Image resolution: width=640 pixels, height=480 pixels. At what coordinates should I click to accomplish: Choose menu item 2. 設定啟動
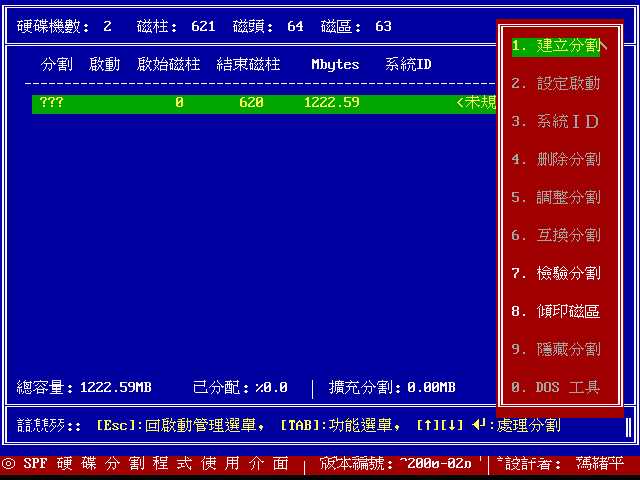click(556, 84)
